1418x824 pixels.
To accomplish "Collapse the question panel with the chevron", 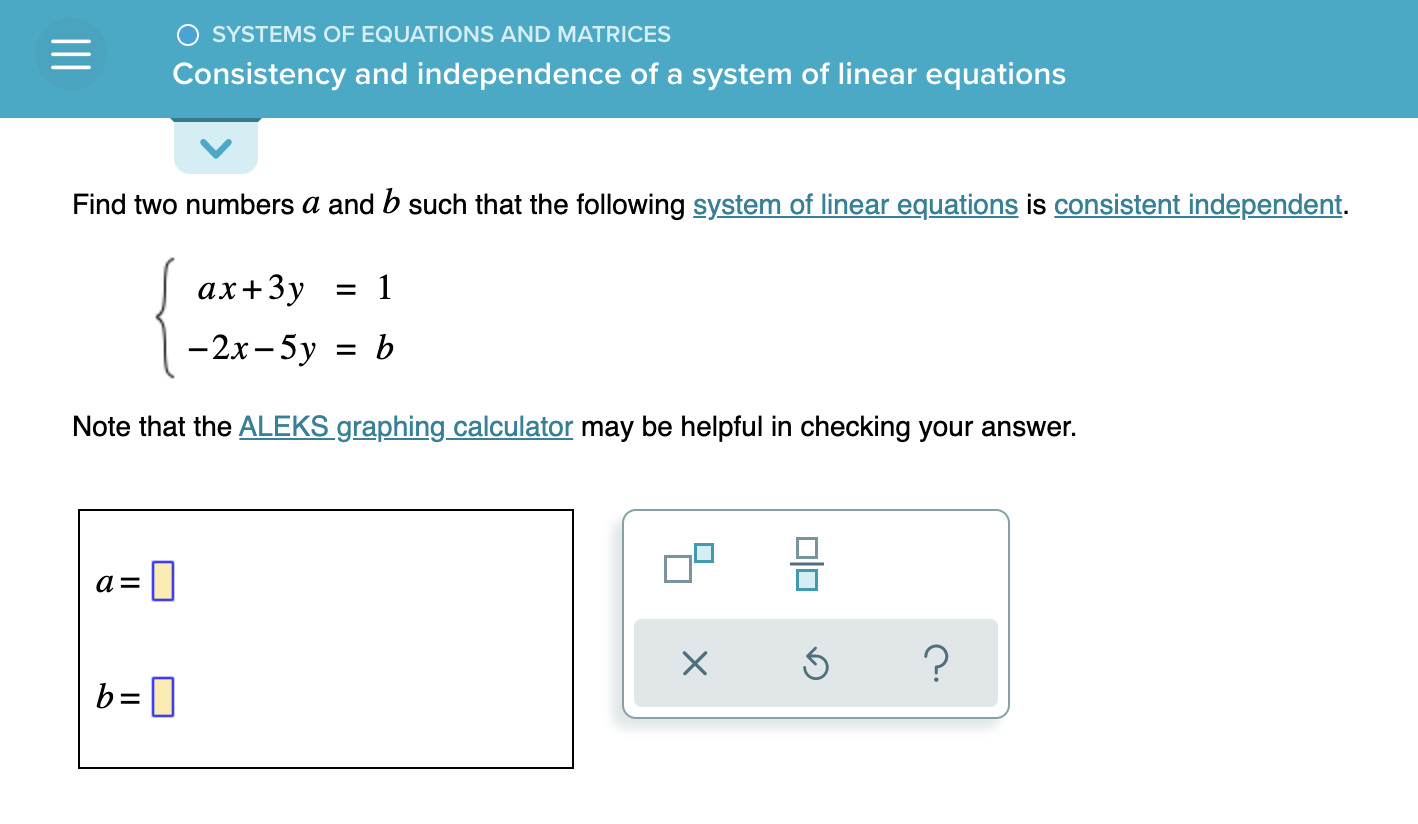I will [x=215, y=145].
